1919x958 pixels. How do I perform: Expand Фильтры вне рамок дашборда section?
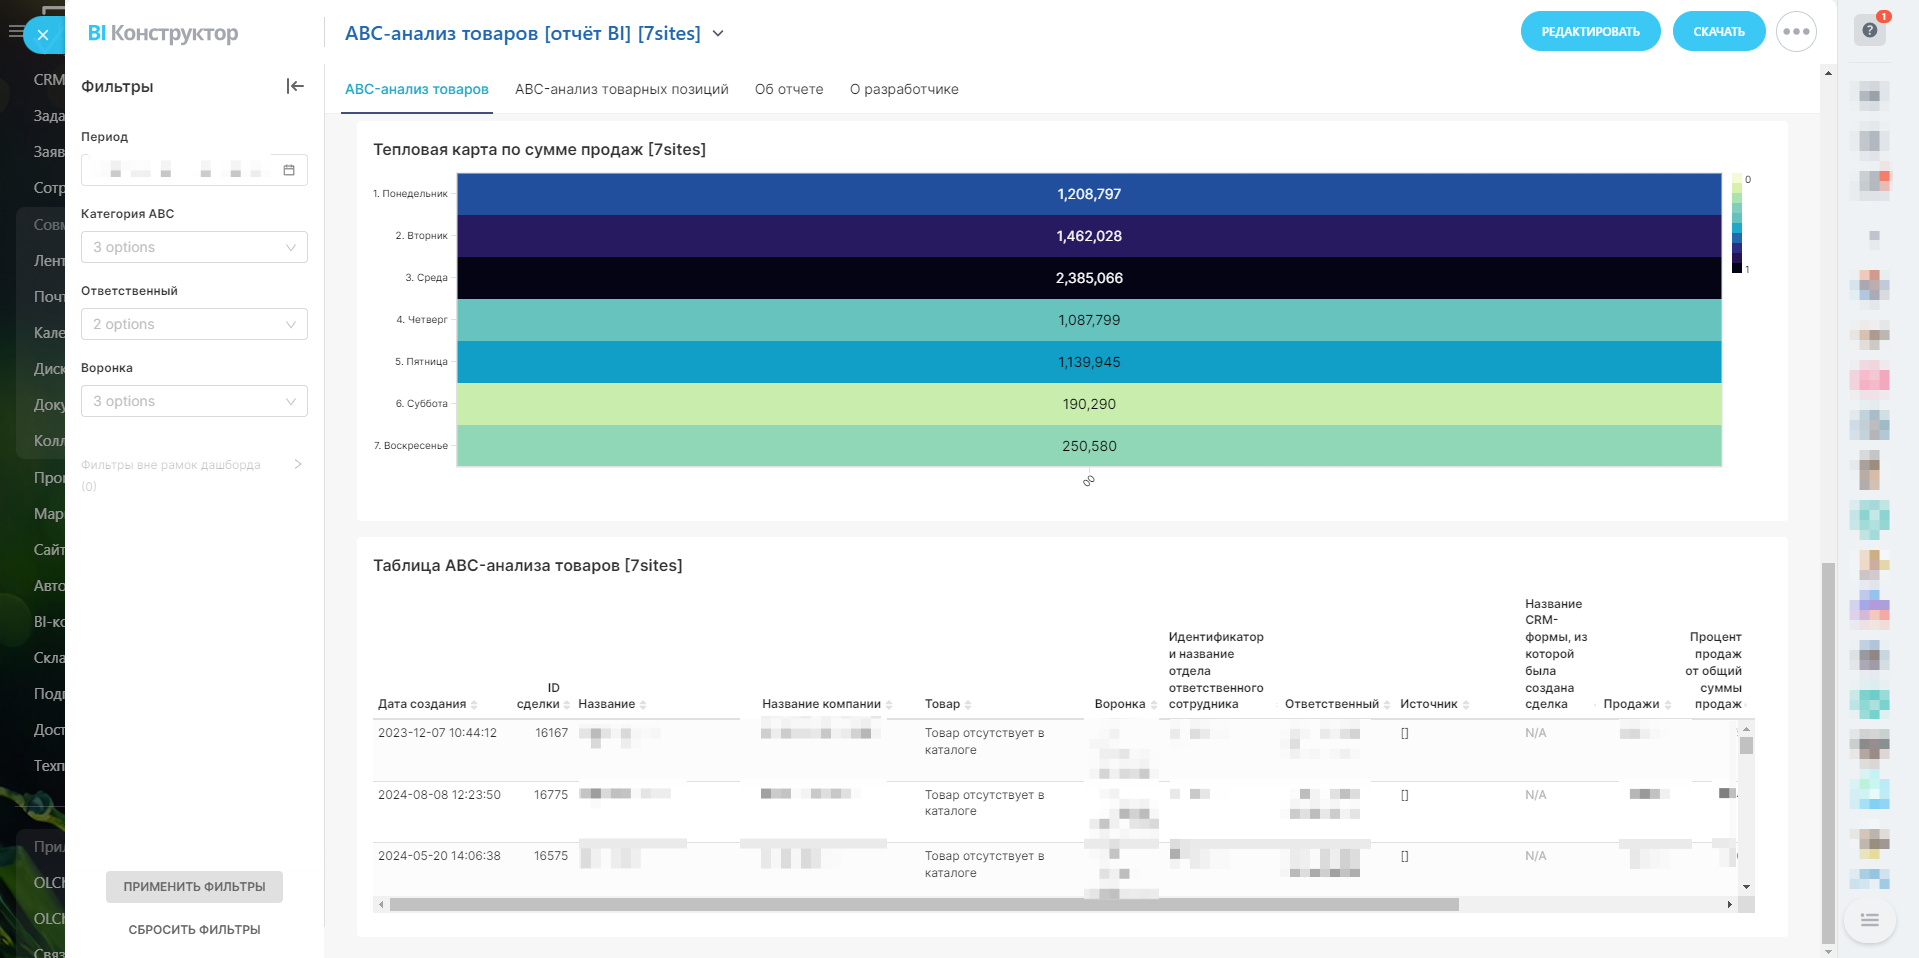[297, 464]
